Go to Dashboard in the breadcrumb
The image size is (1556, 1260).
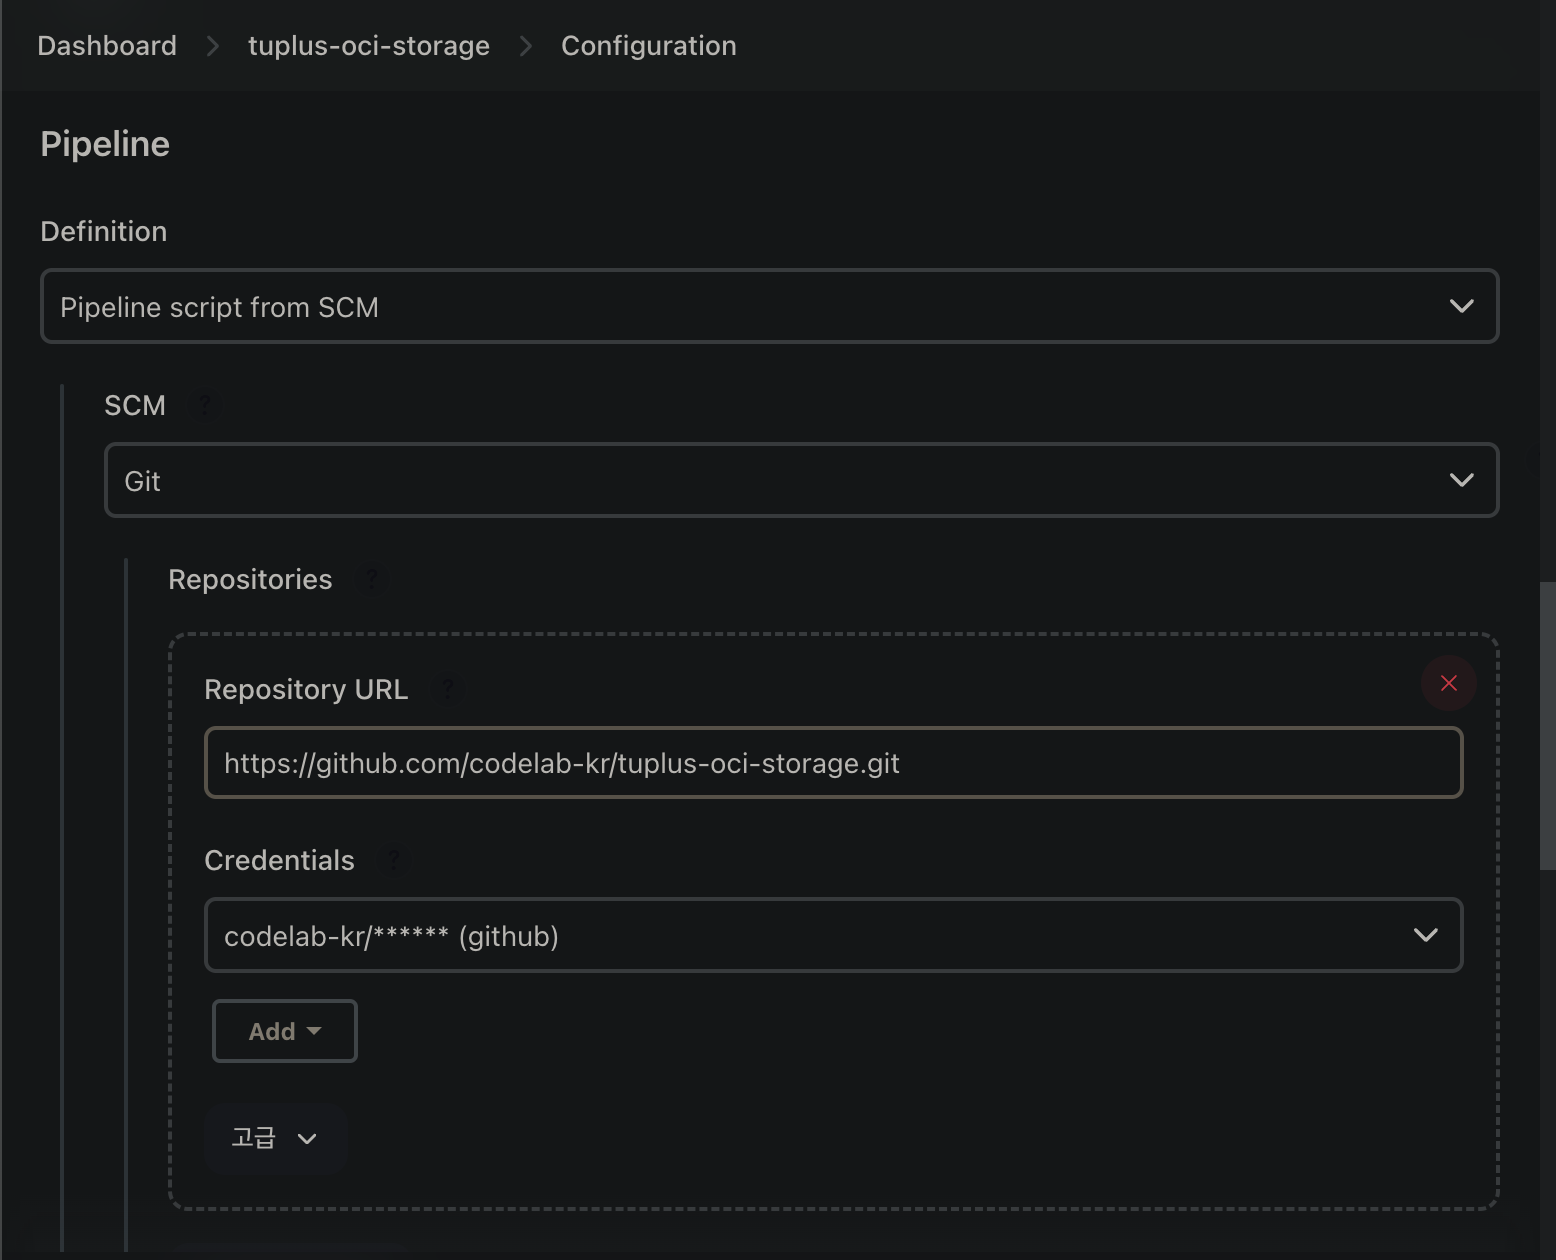[x=107, y=46]
